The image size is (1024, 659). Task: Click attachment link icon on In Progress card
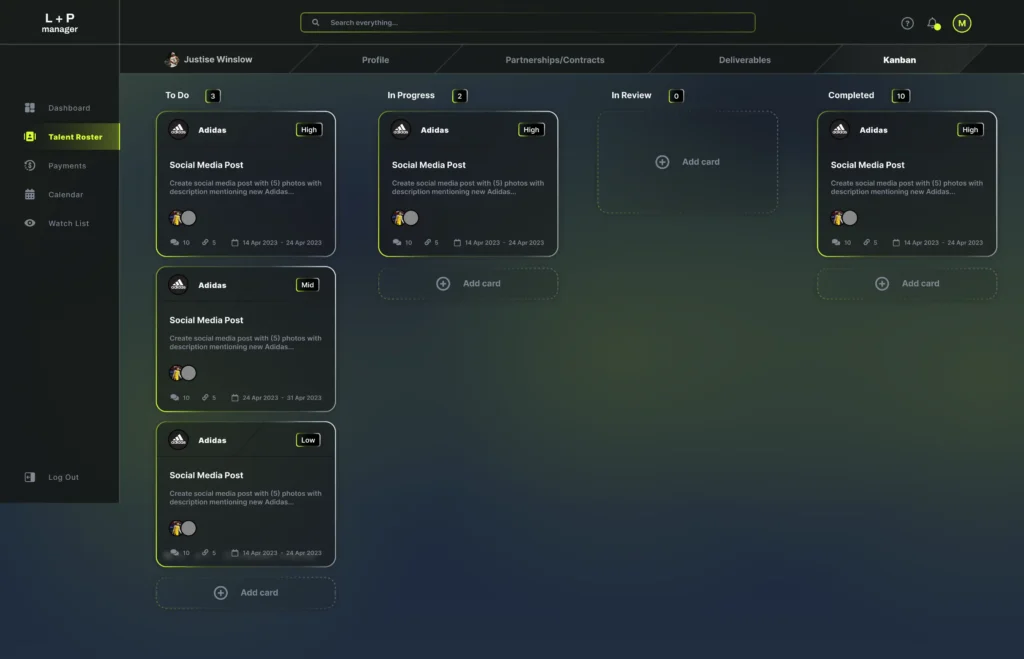(x=428, y=242)
